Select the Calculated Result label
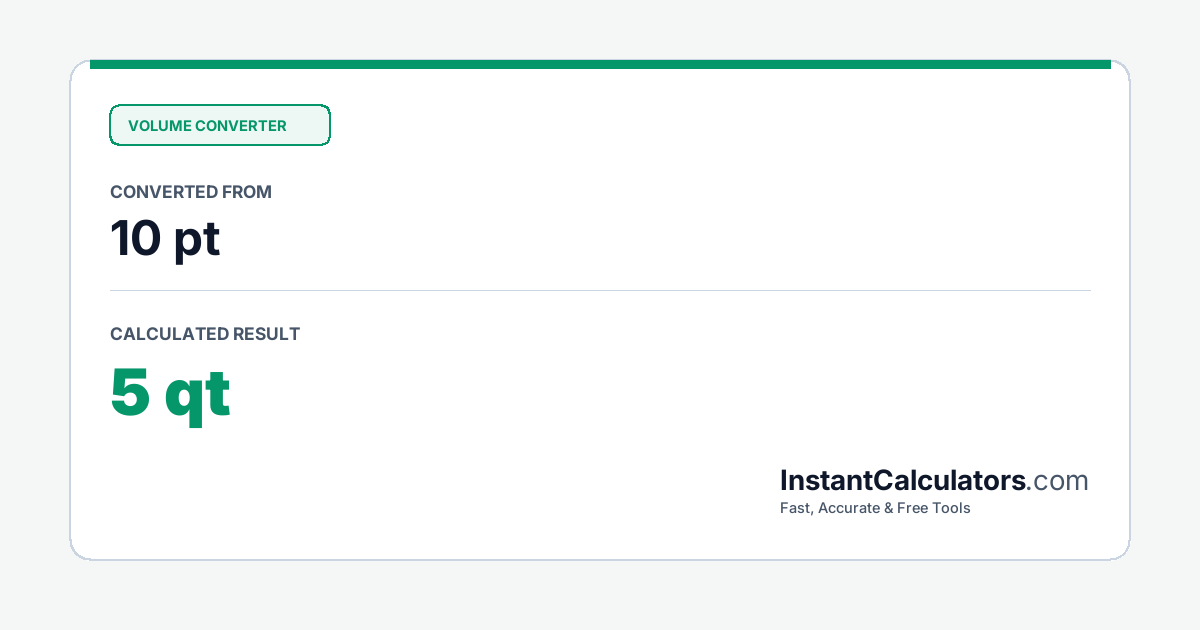Image resolution: width=1200 pixels, height=630 pixels. pyautogui.click(x=205, y=334)
